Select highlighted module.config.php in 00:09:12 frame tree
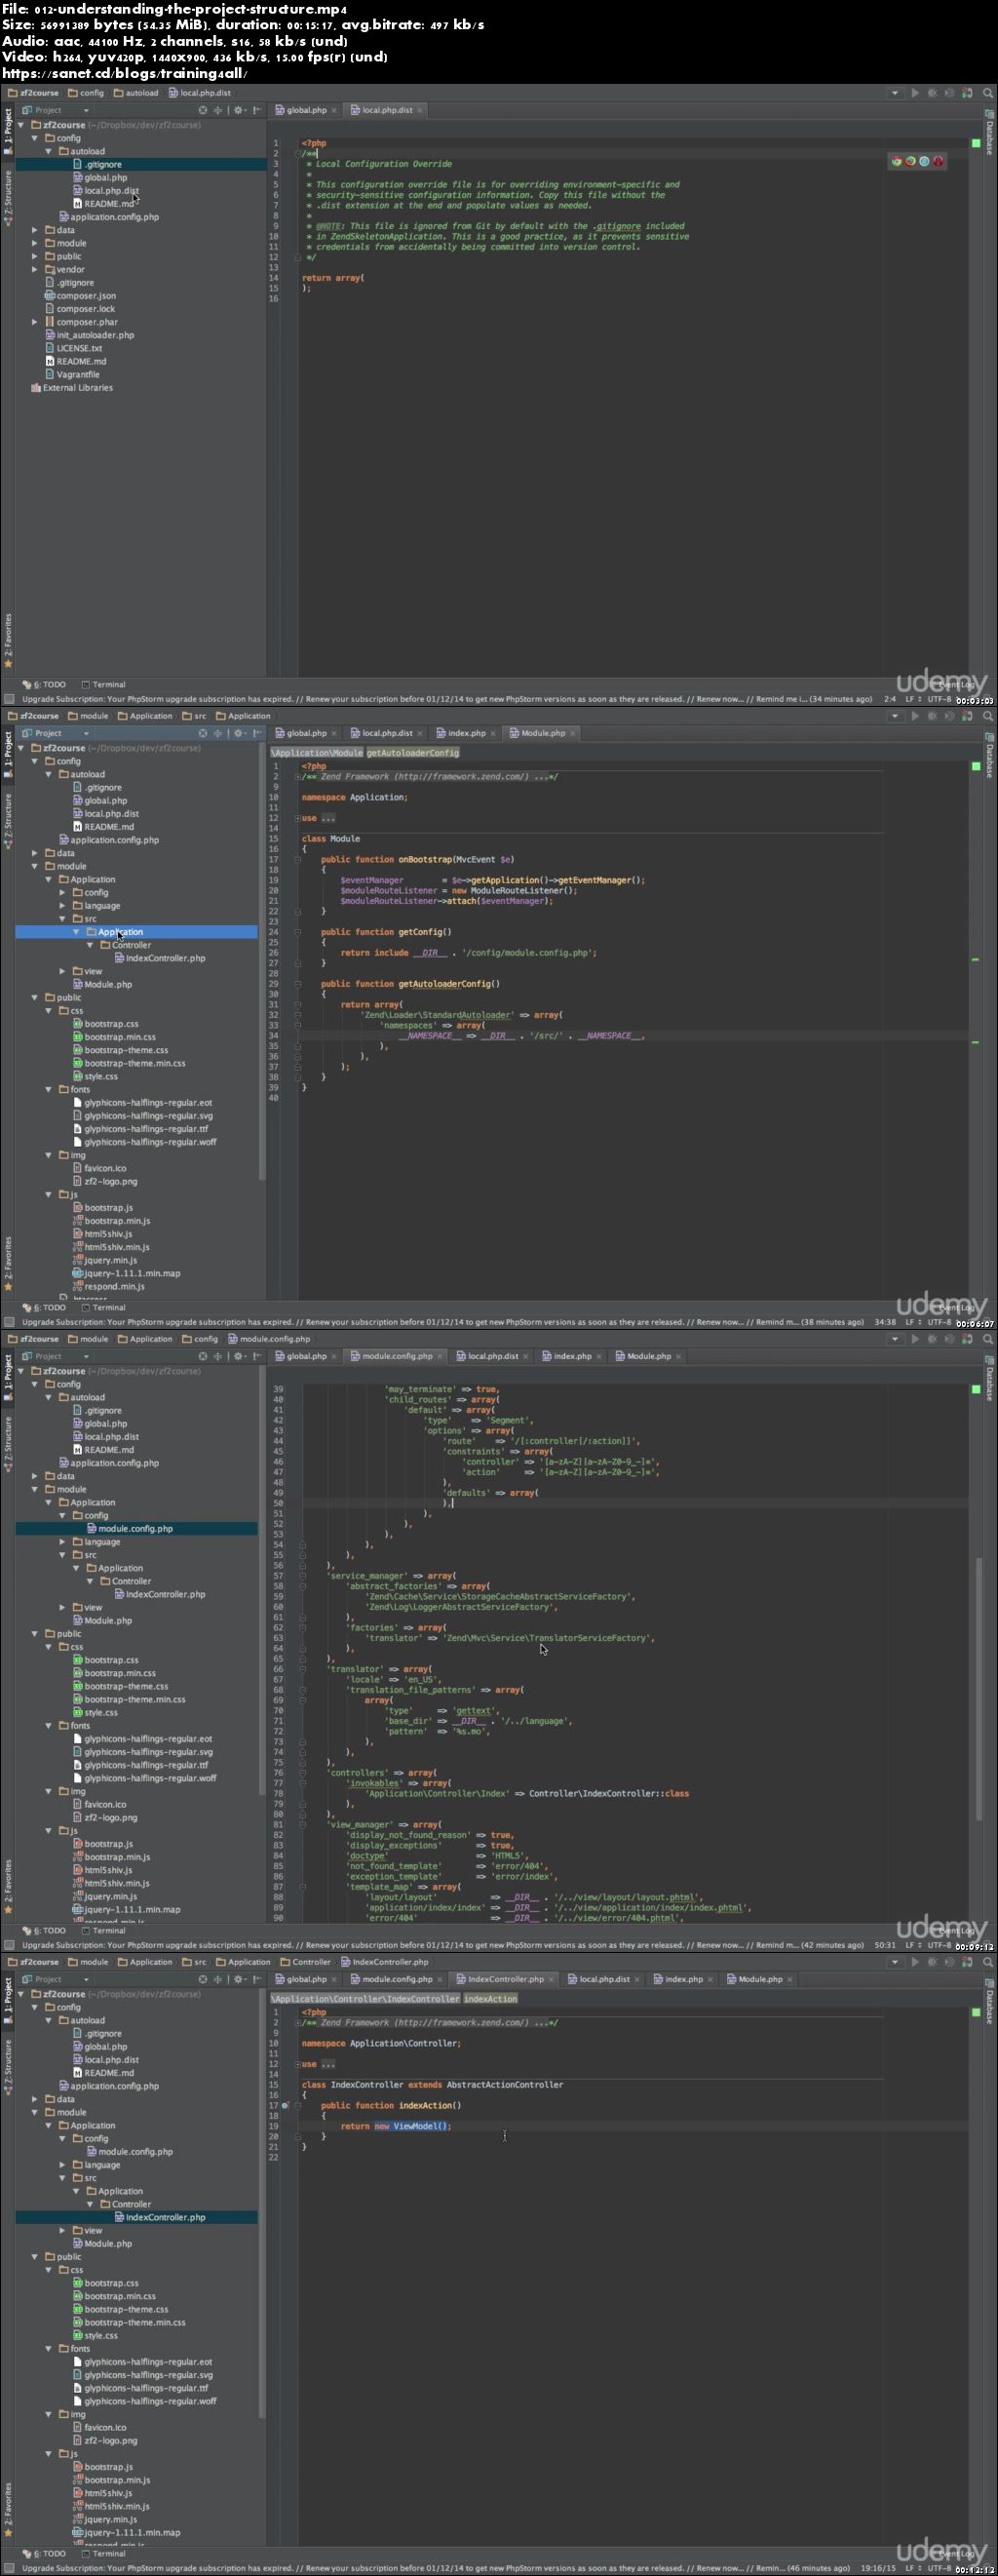 [136, 1528]
